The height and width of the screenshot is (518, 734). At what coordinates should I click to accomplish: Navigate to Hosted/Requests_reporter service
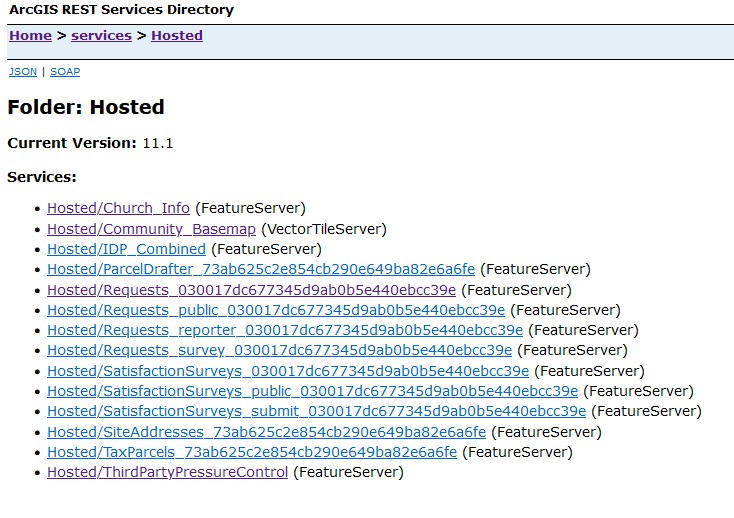(x=285, y=330)
